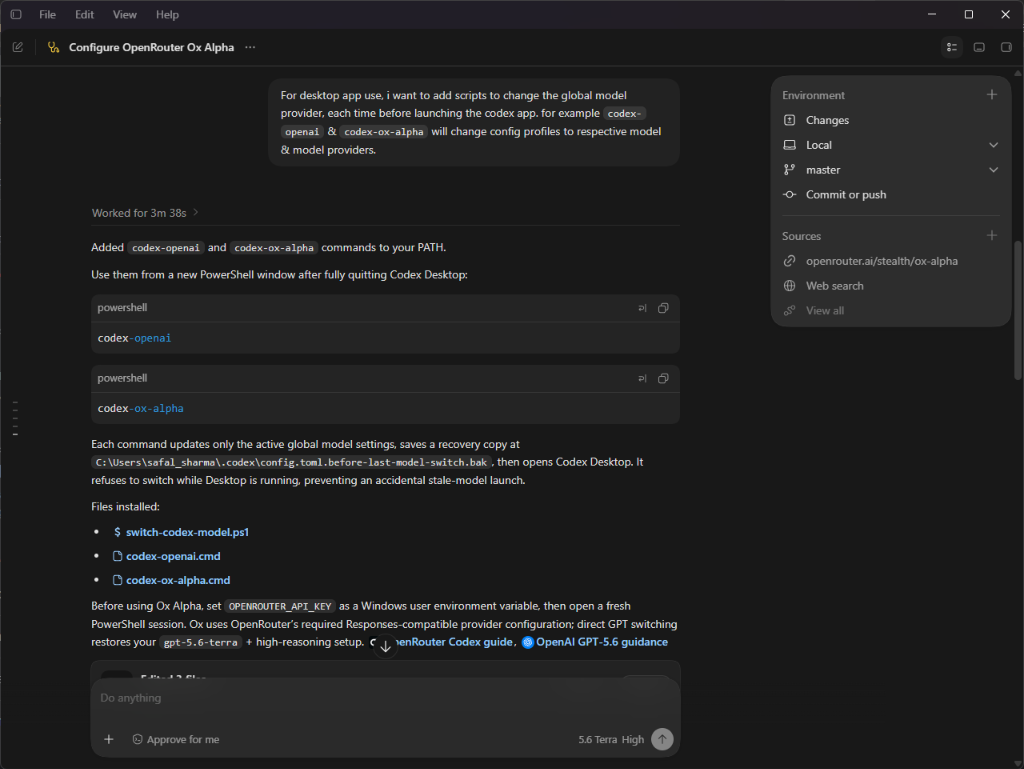Toggle the right side panel icon
Screen dimensions: 1024x769
coord(1006,47)
